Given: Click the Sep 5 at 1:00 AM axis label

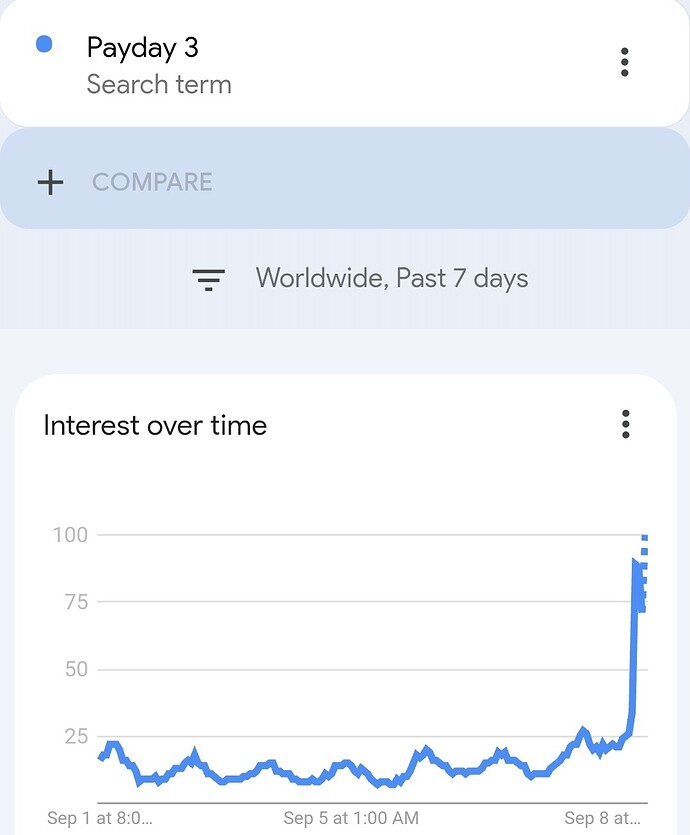Looking at the screenshot, I should click(351, 817).
